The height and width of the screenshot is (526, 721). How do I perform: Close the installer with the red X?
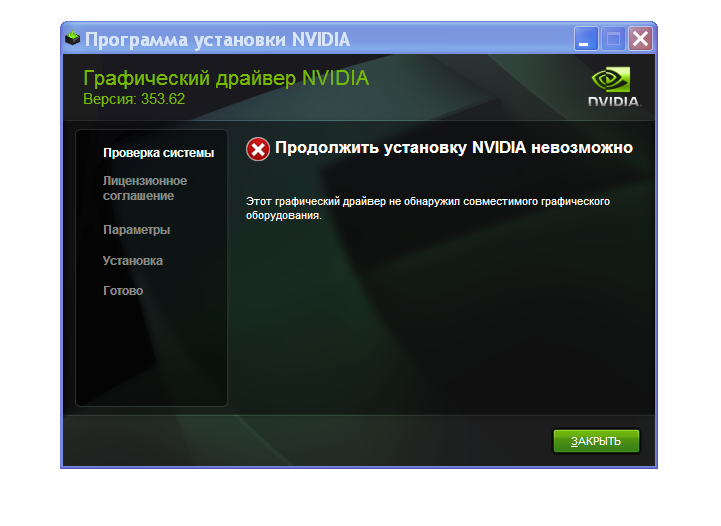(x=641, y=38)
